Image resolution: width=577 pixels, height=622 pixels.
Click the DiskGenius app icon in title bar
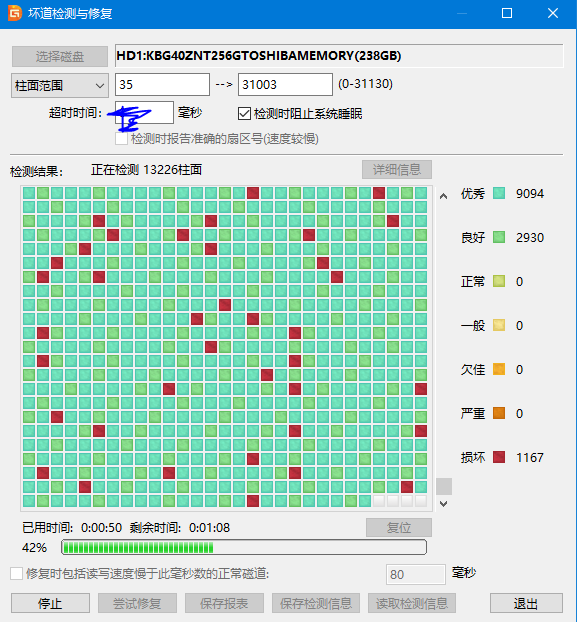click(x=15, y=13)
